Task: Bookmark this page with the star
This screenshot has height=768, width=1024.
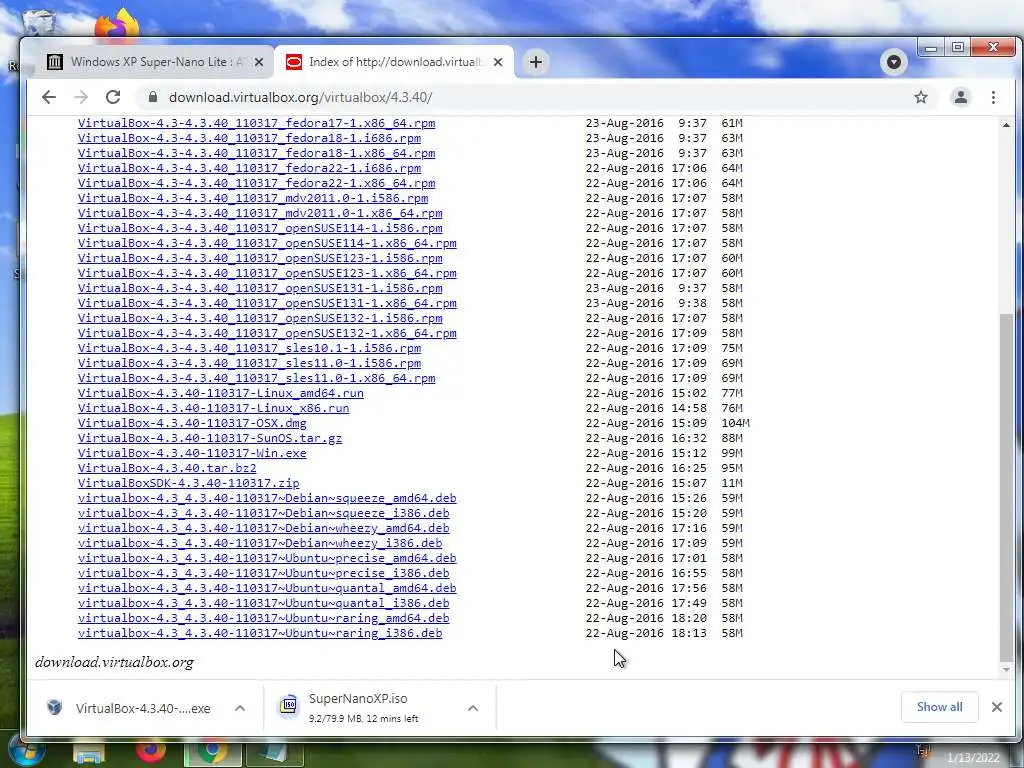Action: tap(921, 97)
